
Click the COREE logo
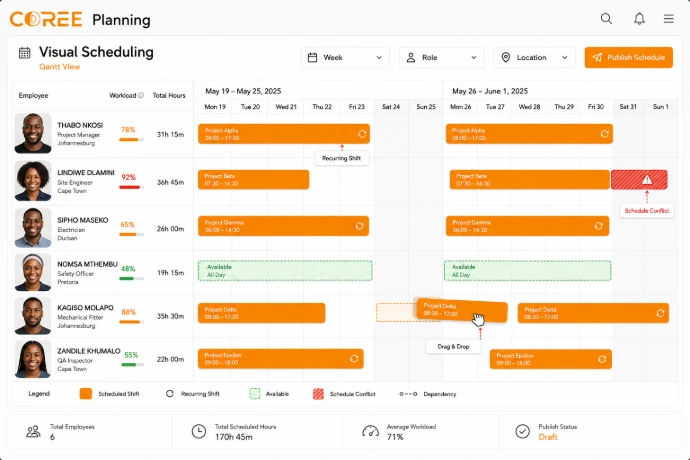click(x=46, y=19)
